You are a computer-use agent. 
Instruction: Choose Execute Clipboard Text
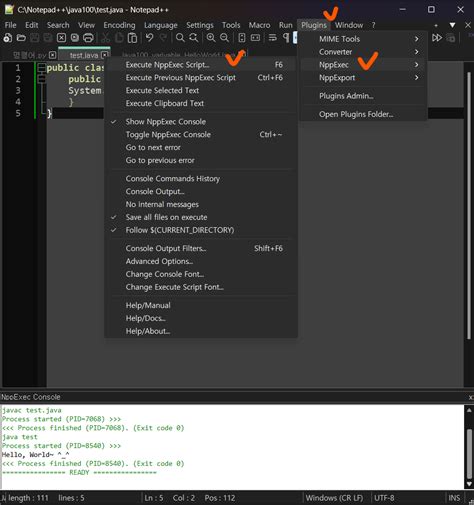pos(200,103)
